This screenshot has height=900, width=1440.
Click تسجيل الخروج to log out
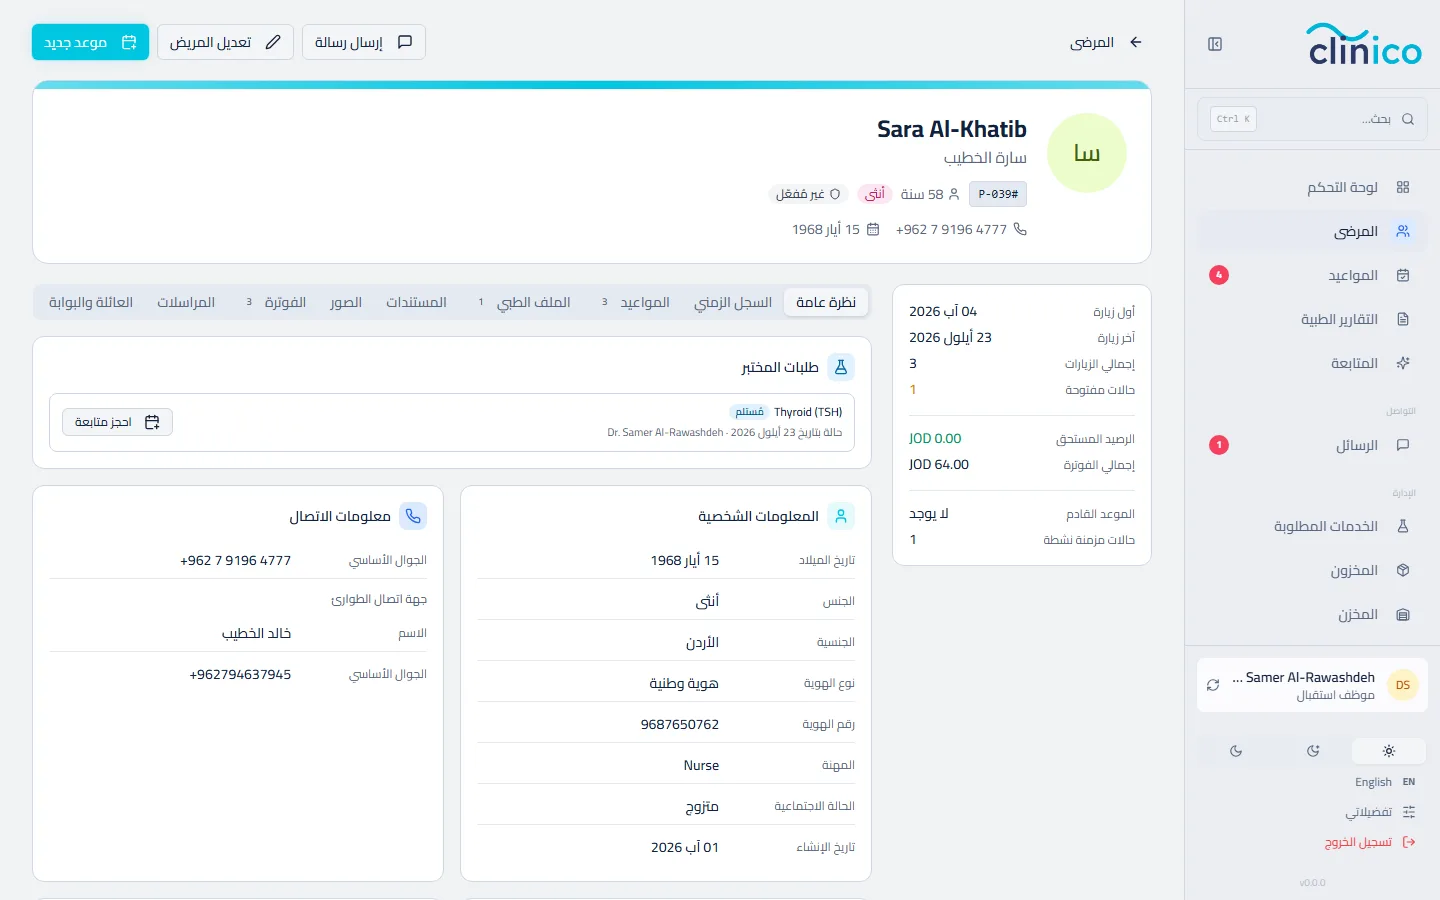tap(1370, 842)
